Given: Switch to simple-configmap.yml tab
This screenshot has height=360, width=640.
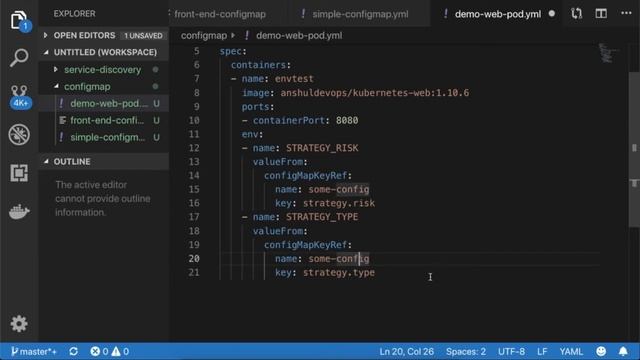Looking at the screenshot, I should click(x=360, y=14).
